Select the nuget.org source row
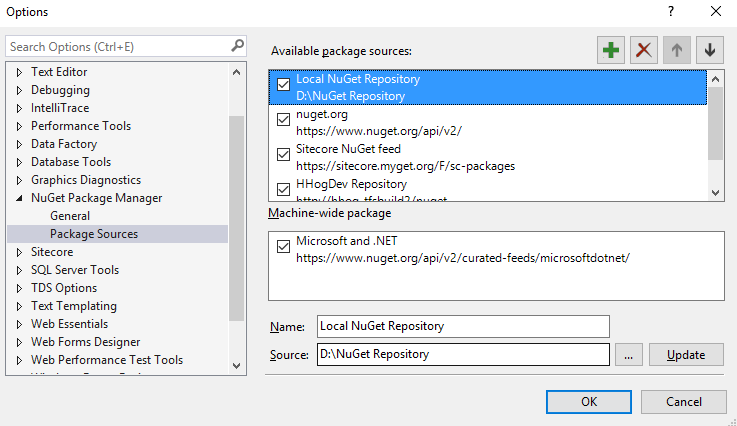 click(x=488, y=122)
